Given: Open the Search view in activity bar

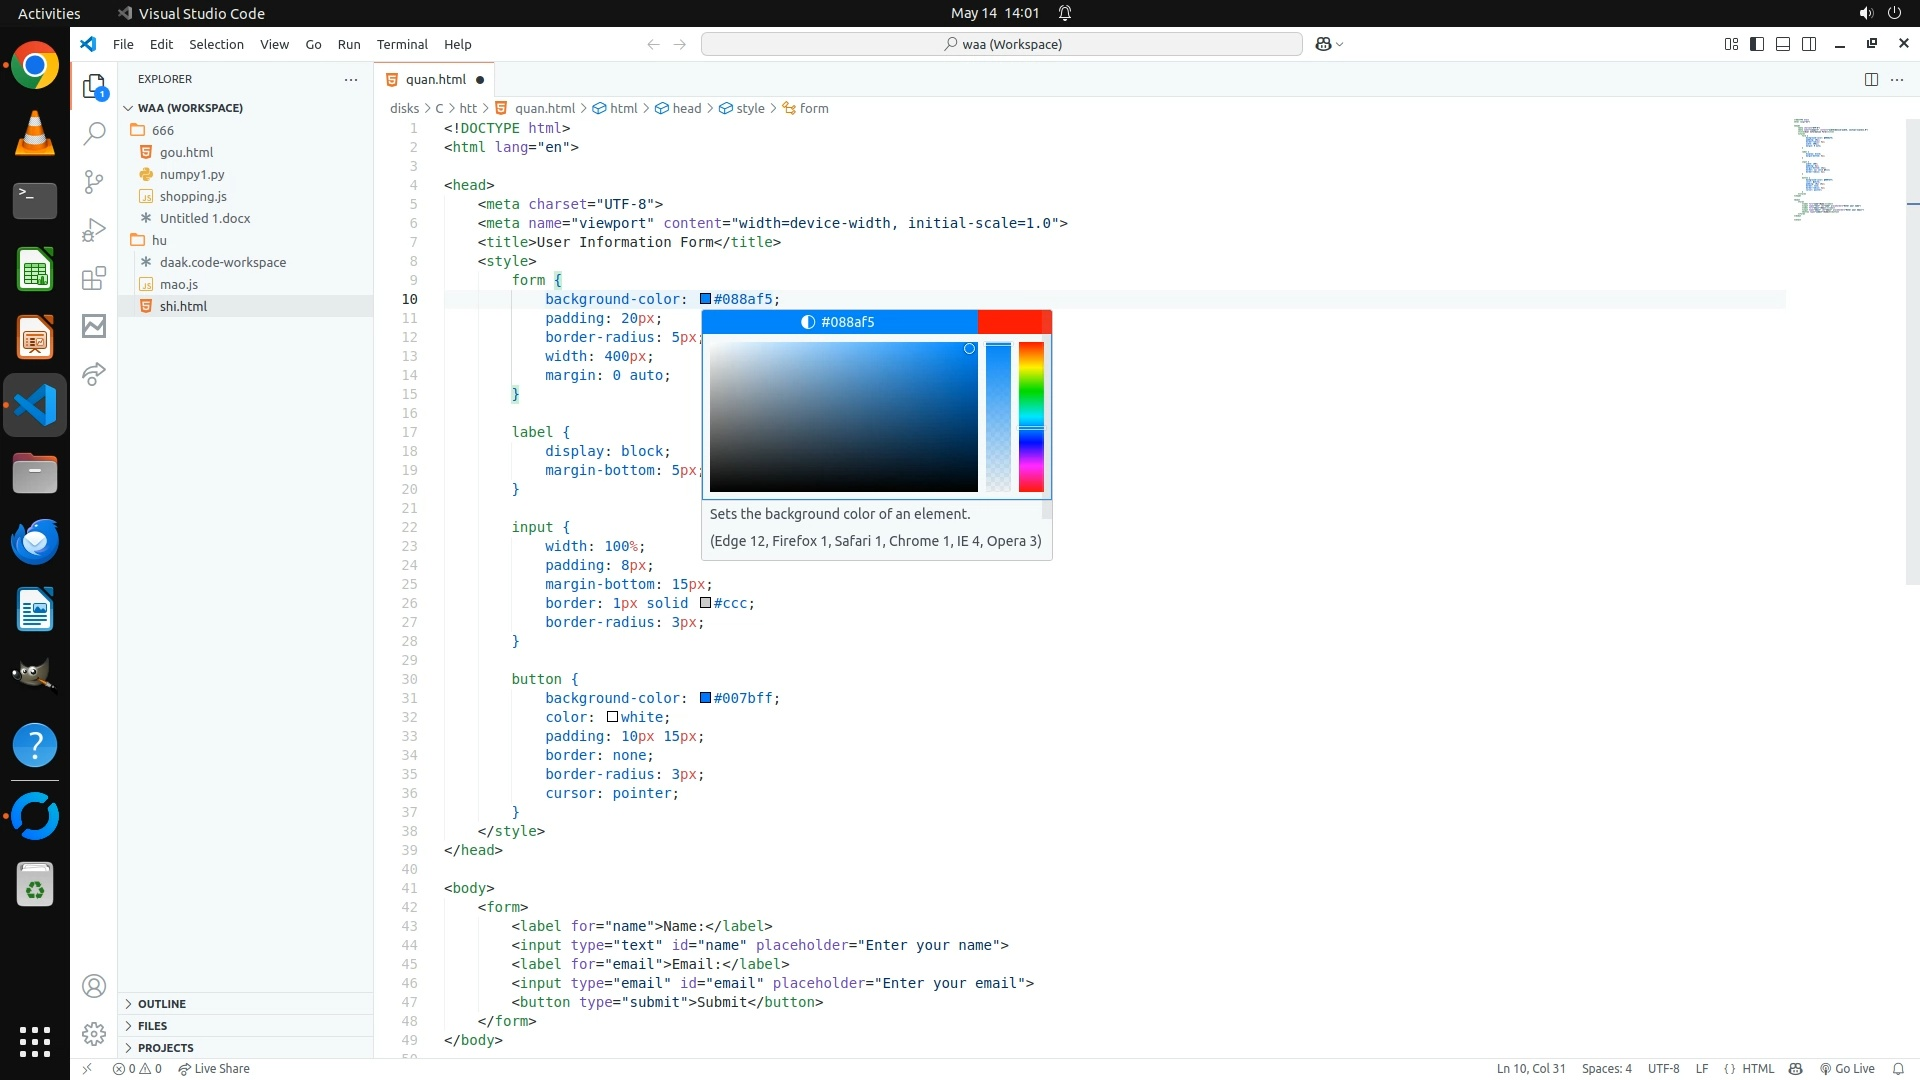Looking at the screenshot, I should (x=94, y=133).
